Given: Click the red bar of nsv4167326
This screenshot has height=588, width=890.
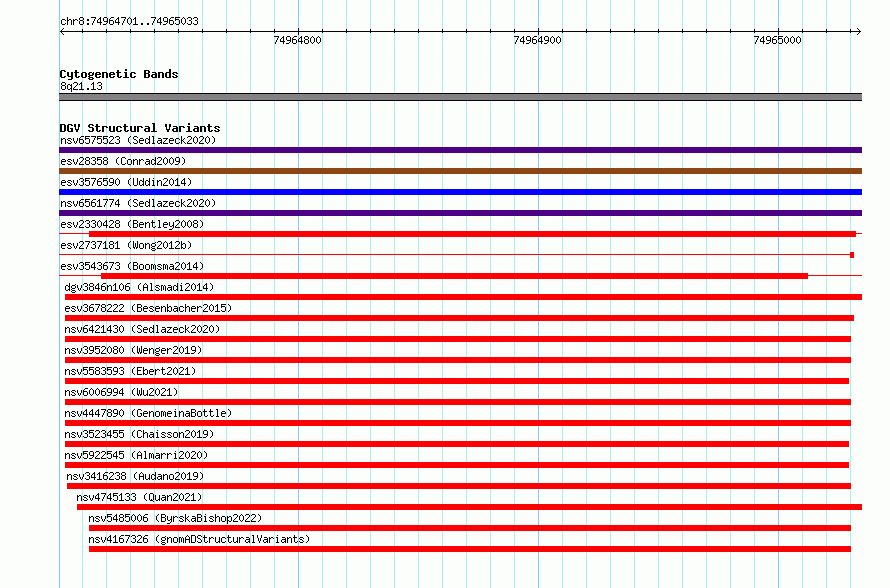Looking at the screenshot, I should (x=470, y=549).
